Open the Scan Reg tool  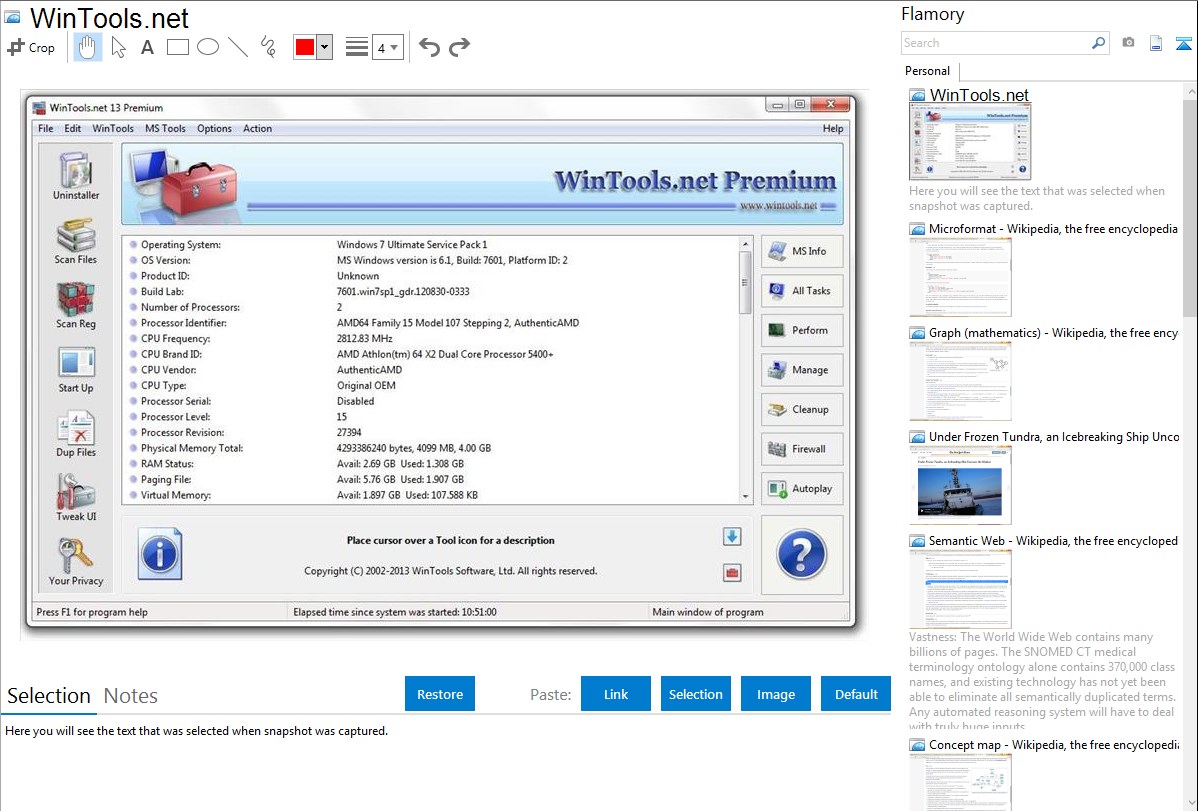76,305
